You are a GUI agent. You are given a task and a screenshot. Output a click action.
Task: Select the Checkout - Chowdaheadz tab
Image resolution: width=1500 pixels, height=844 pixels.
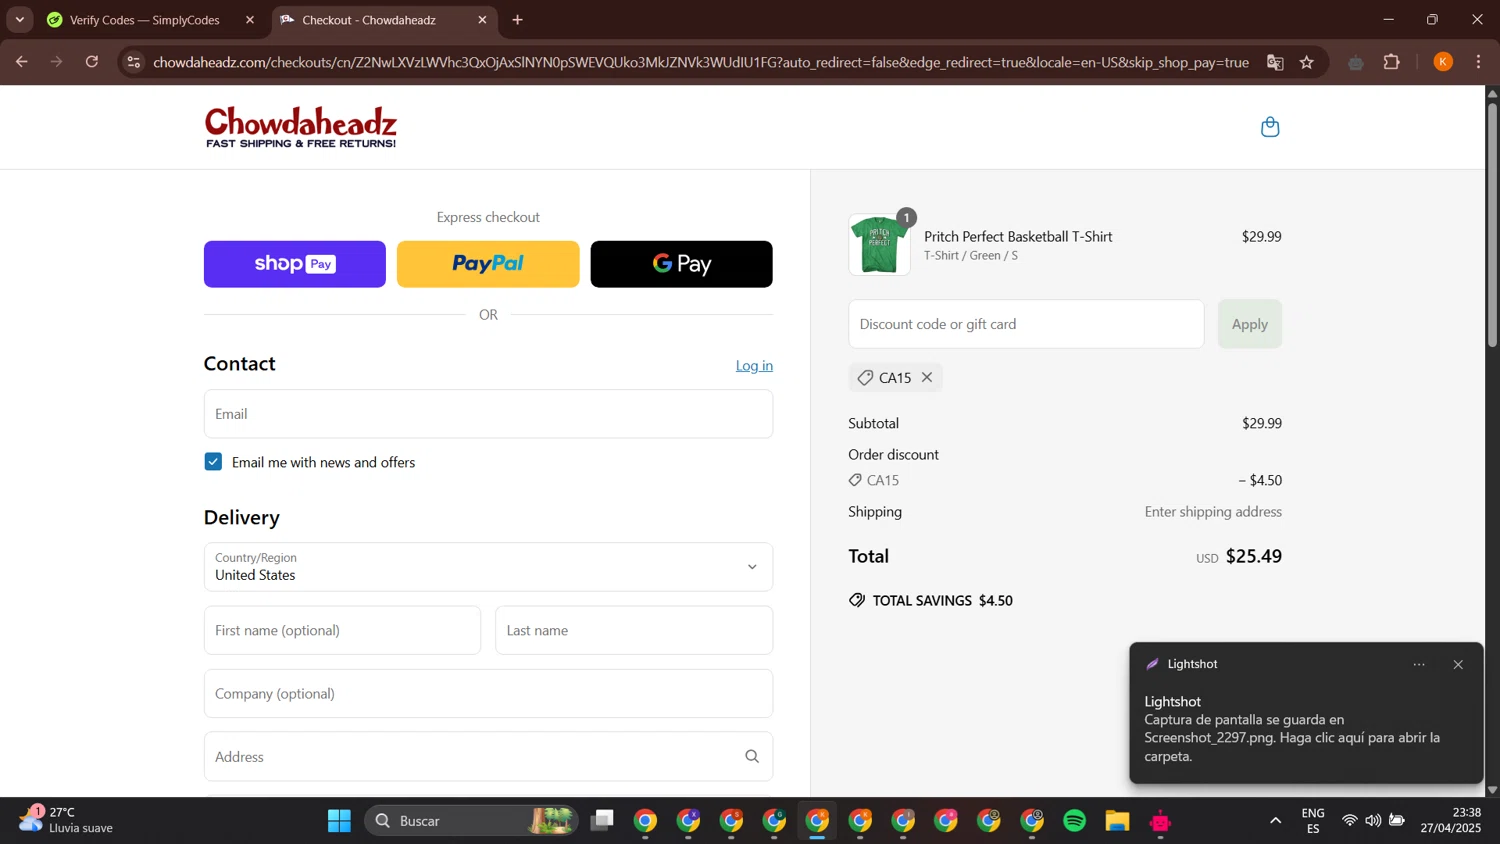369,20
